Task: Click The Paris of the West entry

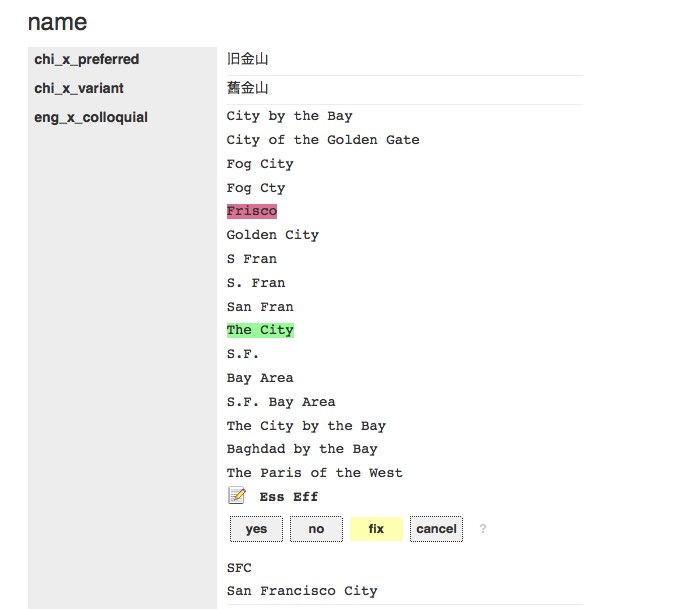Action: pos(314,473)
